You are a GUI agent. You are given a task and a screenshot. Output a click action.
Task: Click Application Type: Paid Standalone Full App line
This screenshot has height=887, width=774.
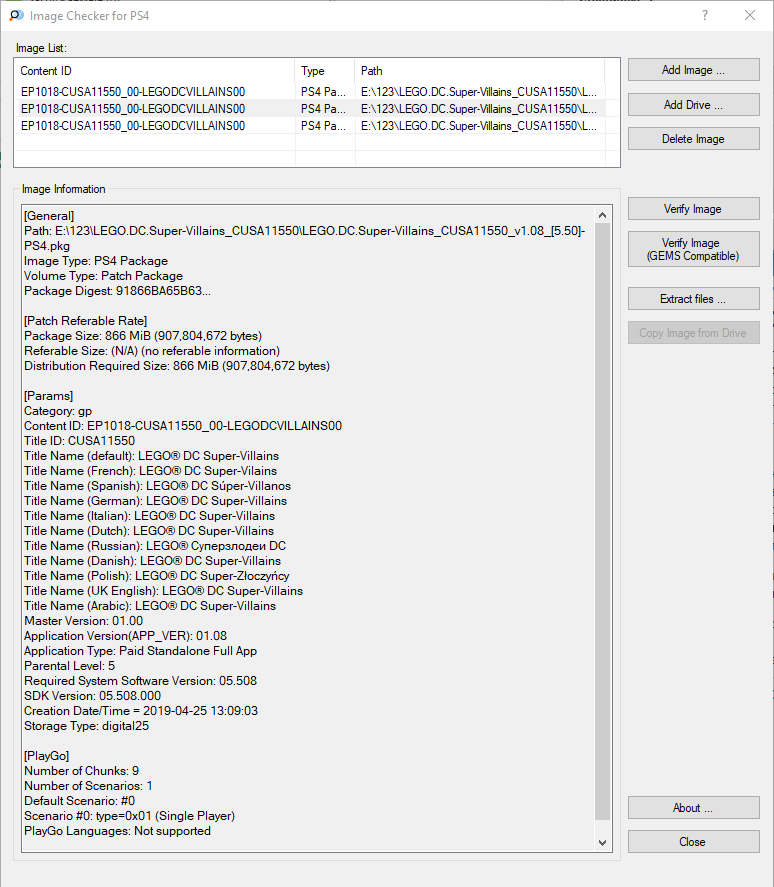pyautogui.click(x=140, y=651)
